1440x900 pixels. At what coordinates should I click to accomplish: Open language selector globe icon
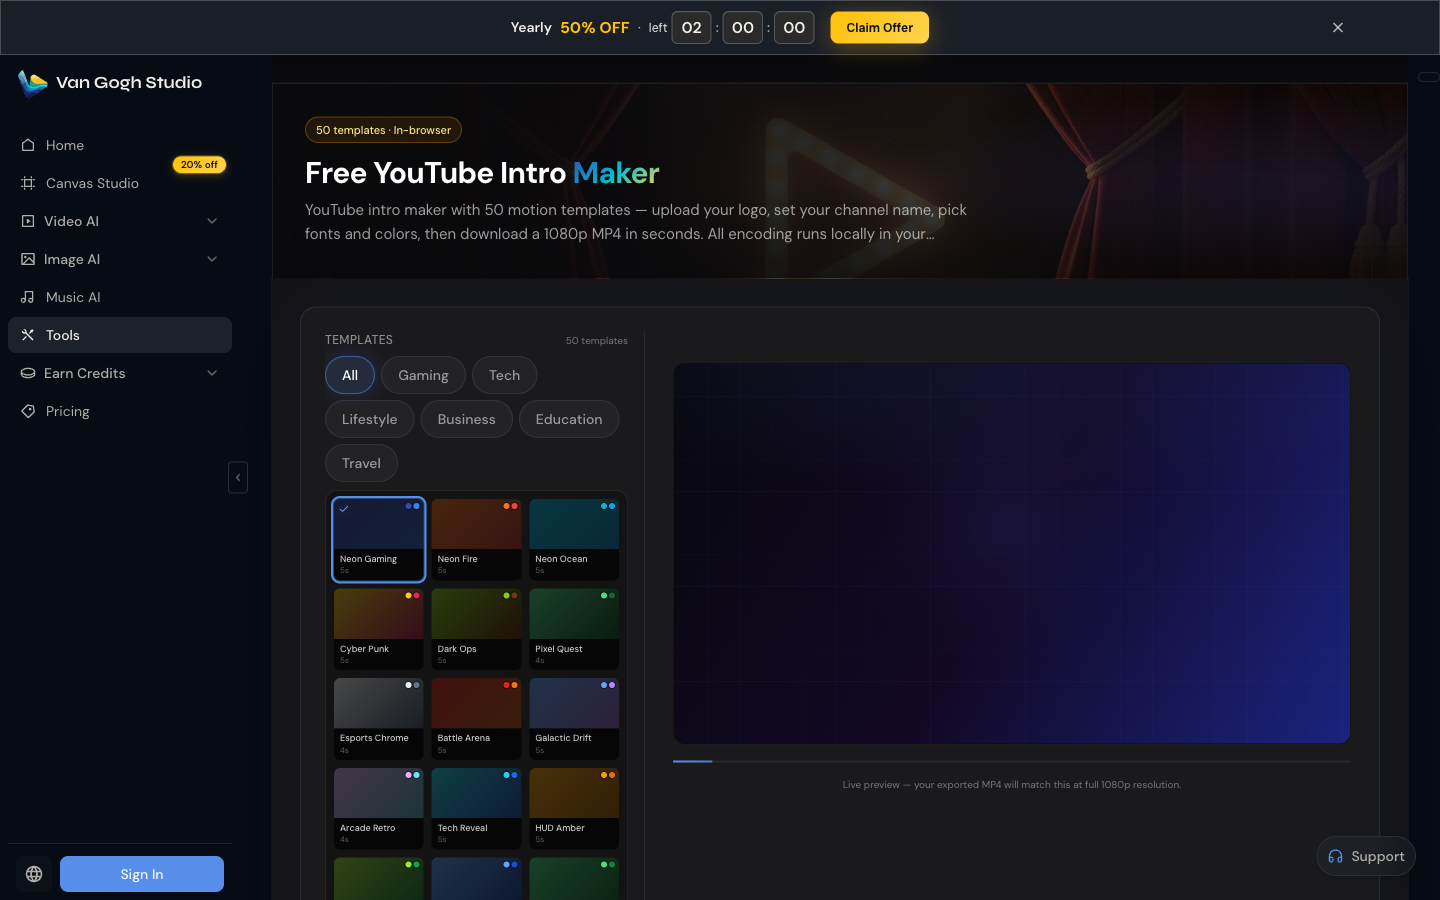click(x=34, y=874)
